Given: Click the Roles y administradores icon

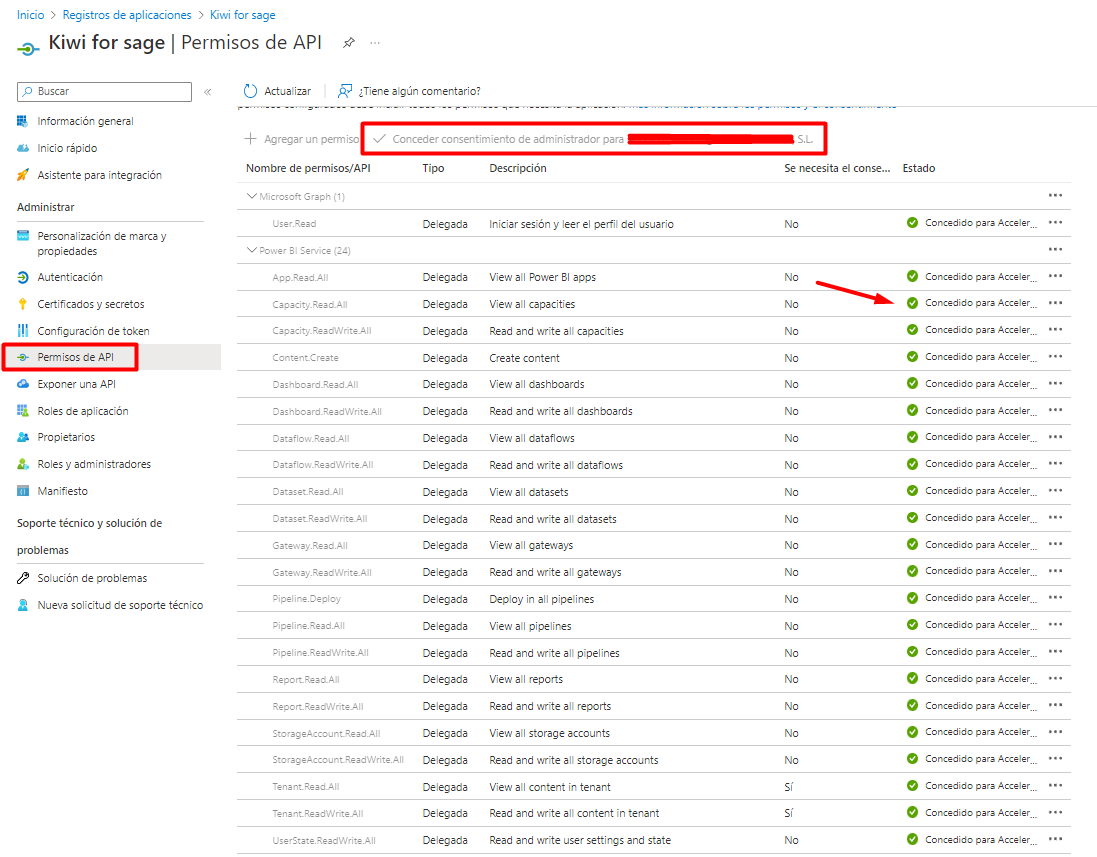Looking at the screenshot, I should tap(23, 464).
